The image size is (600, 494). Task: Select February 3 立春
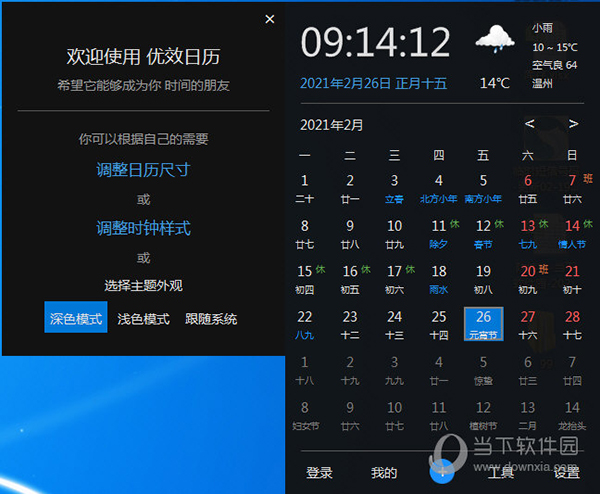[x=394, y=189]
